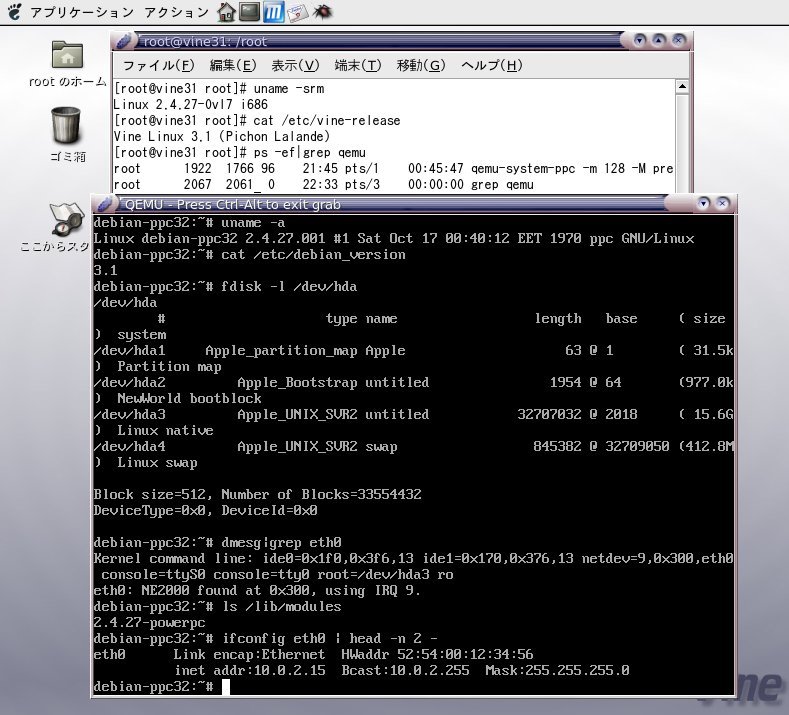This screenshot has height=715, width=789.
Task: Minimize the root@vine31 terminal window
Action: pyautogui.click(x=640, y=40)
